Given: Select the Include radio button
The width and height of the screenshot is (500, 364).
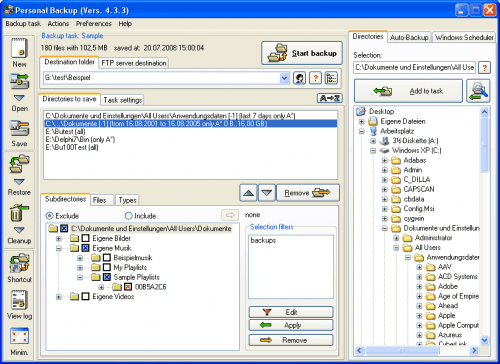Looking at the screenshot, I should (x=128, y=216).
